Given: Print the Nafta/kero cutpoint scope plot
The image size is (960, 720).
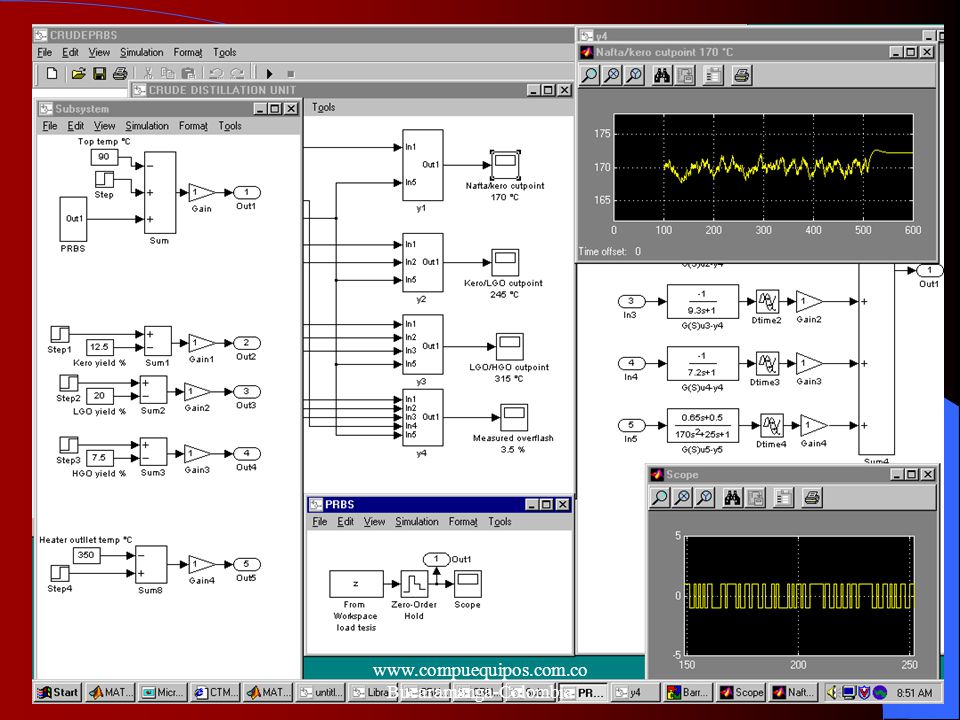Looking at the screenshot, I should tap(741, 75).
